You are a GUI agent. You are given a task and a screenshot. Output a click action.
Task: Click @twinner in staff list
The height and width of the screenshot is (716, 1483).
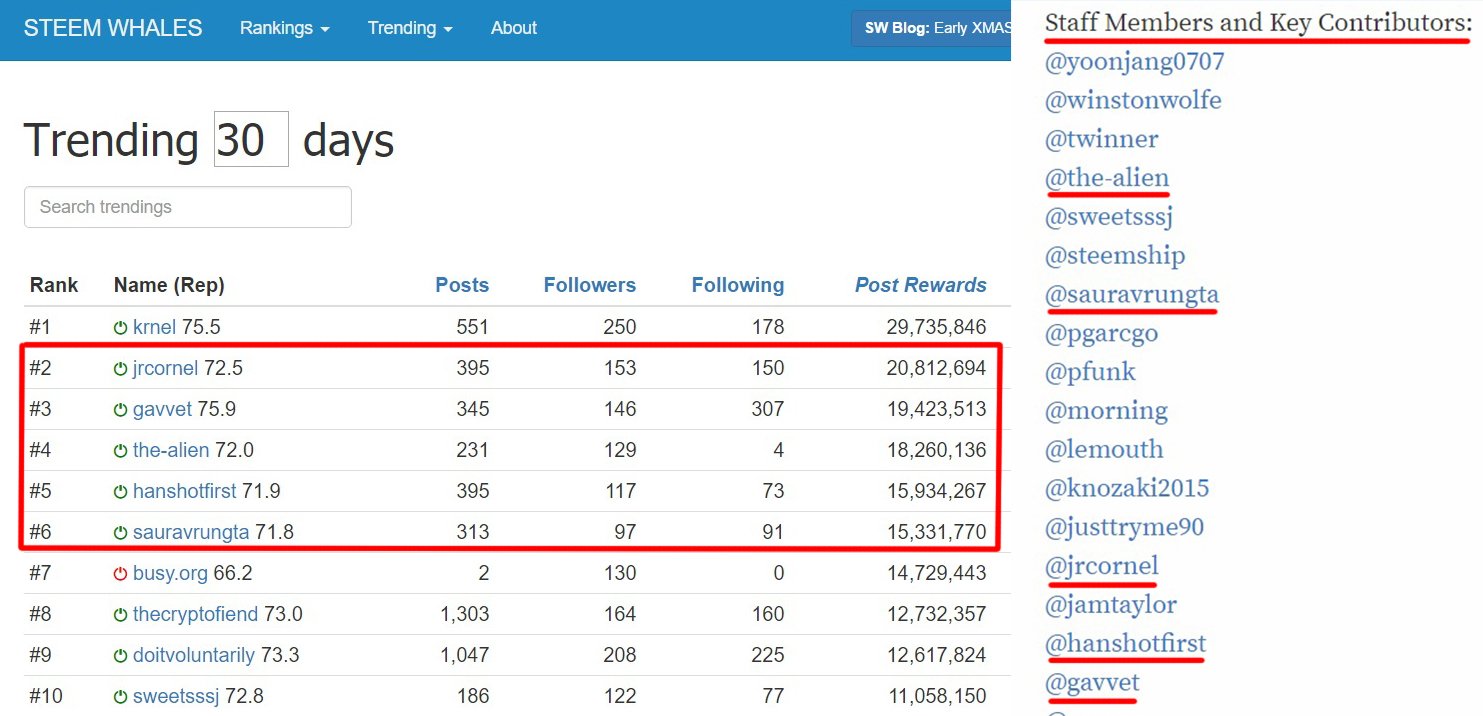tap(1102, 140)
